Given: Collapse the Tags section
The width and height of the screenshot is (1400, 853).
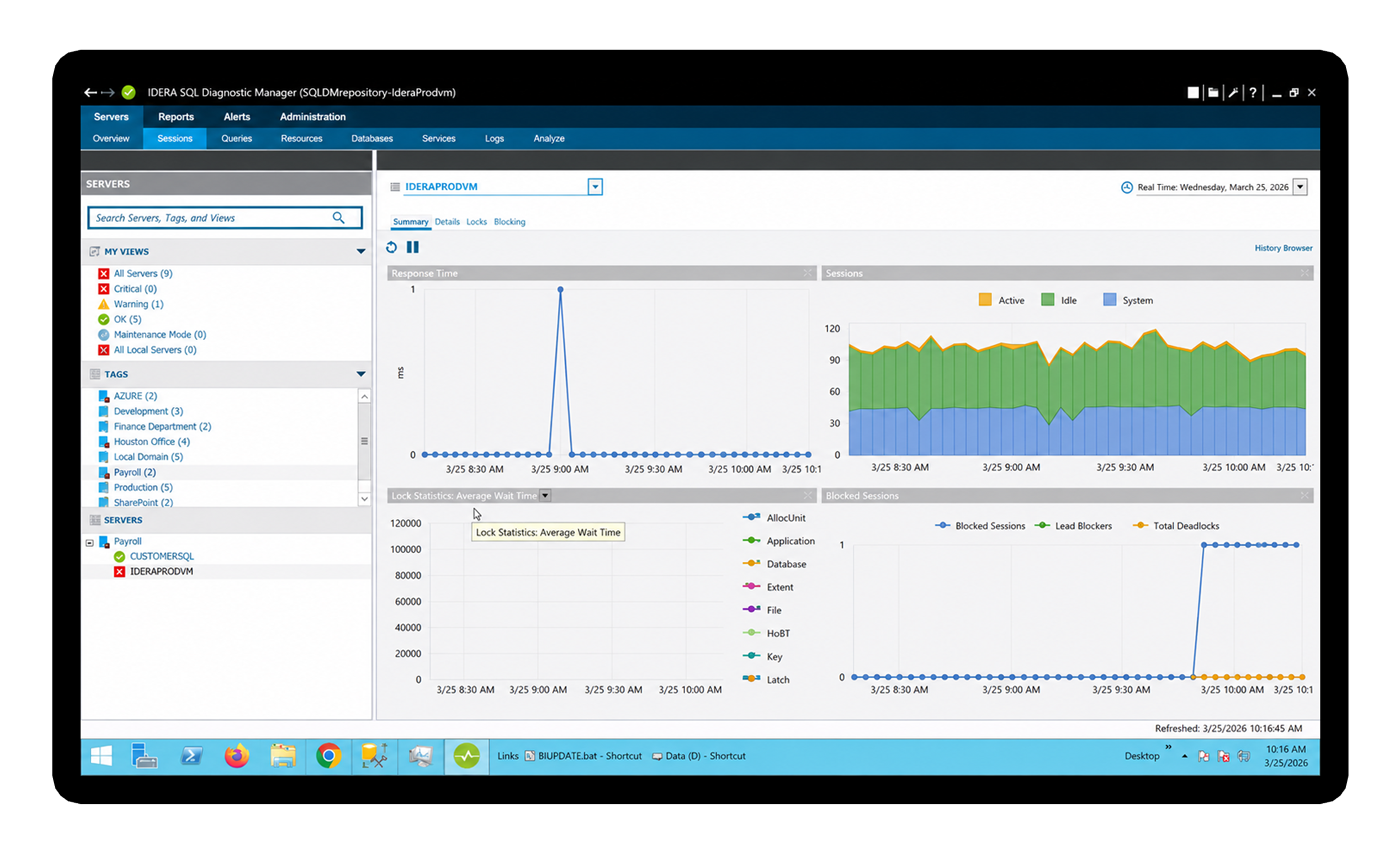Looking at the screenshot, I should (x=361, y=374).
